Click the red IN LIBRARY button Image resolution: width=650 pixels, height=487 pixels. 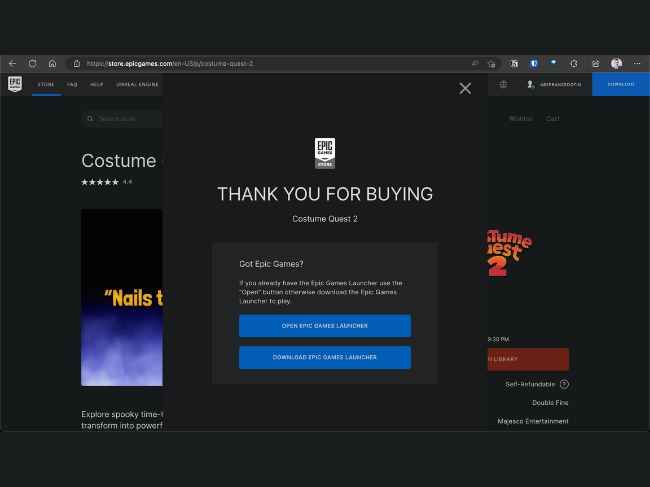[528, 359]
